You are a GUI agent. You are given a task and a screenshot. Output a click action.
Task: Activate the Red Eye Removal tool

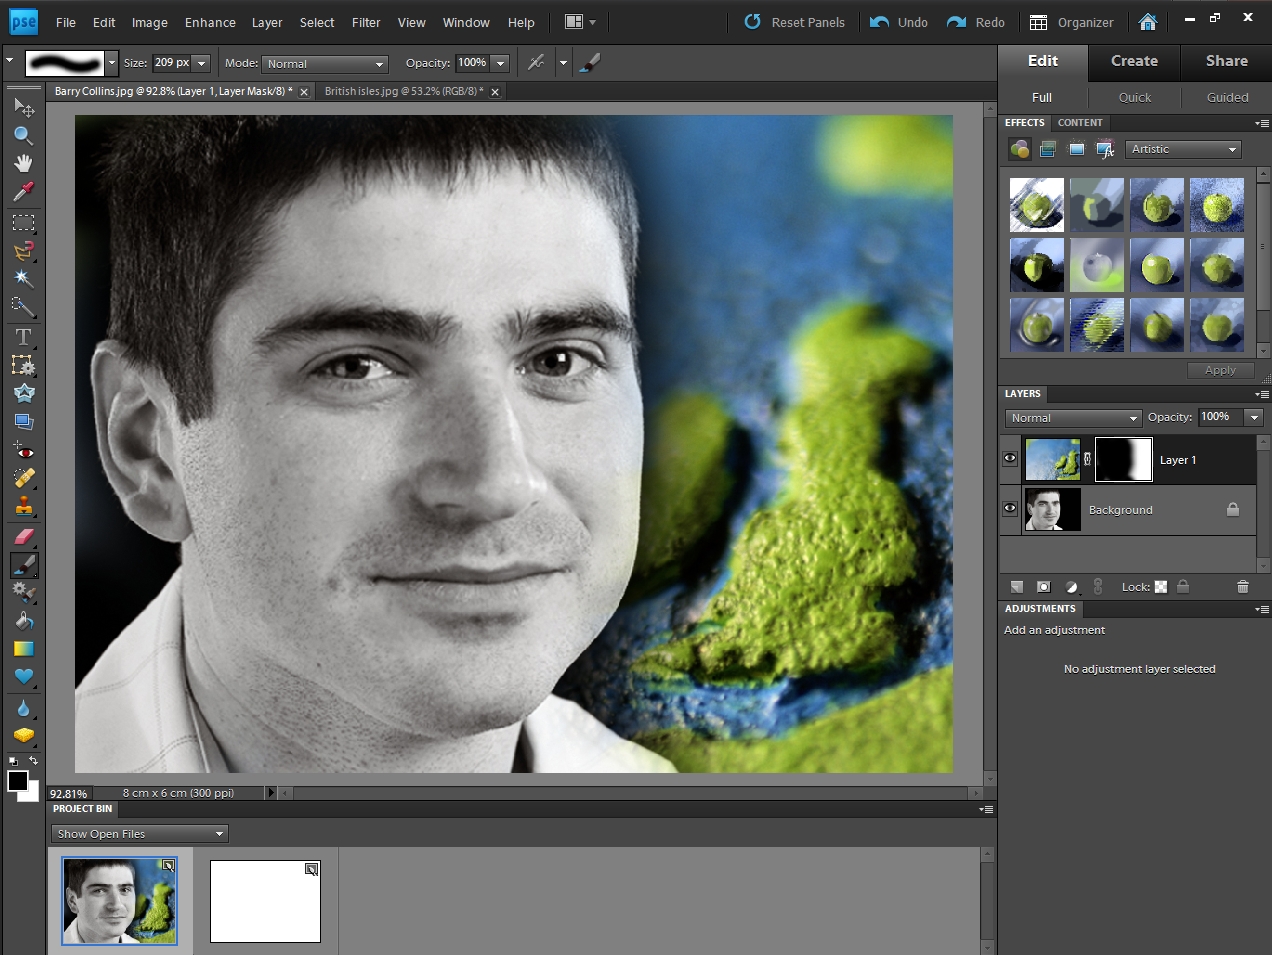(x=23, y=451)
